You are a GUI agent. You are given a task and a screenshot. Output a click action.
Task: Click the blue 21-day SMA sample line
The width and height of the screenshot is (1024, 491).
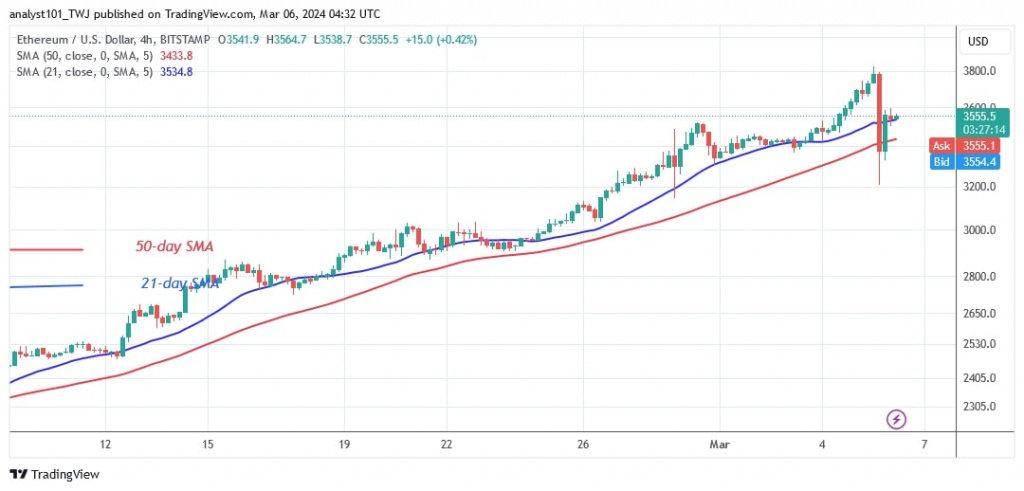point(46,287)
